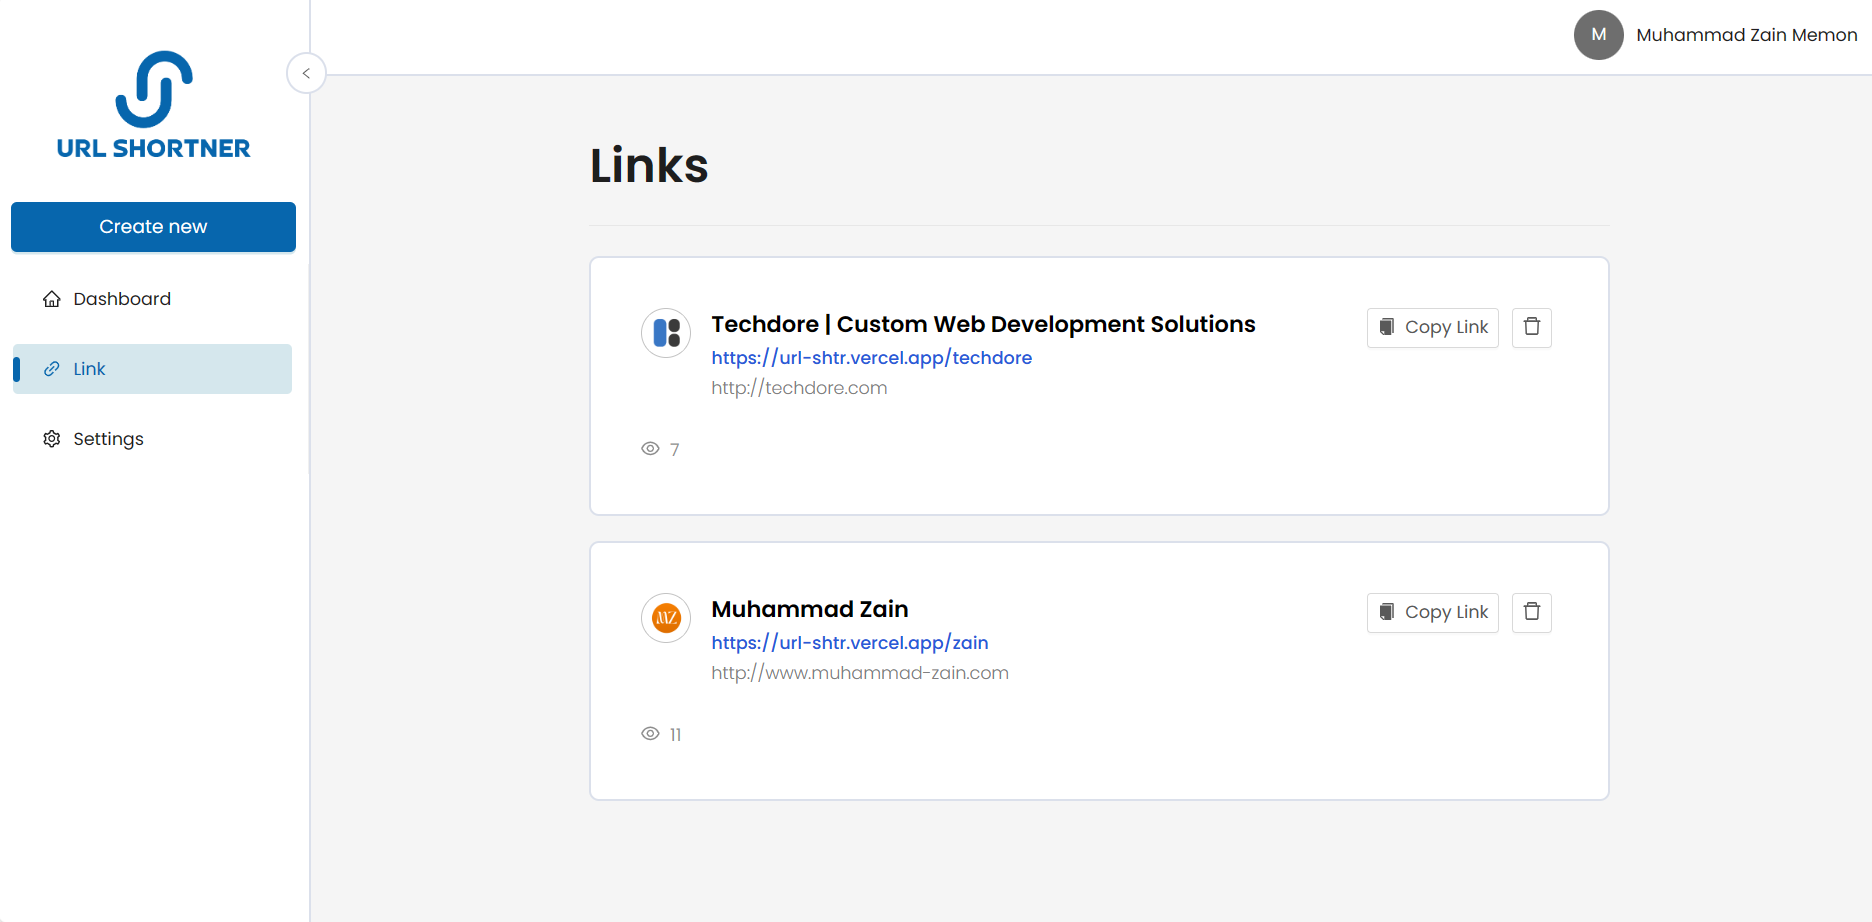
Task: Delete the Techdore link via trash icon
Action: coord(1531,327)
